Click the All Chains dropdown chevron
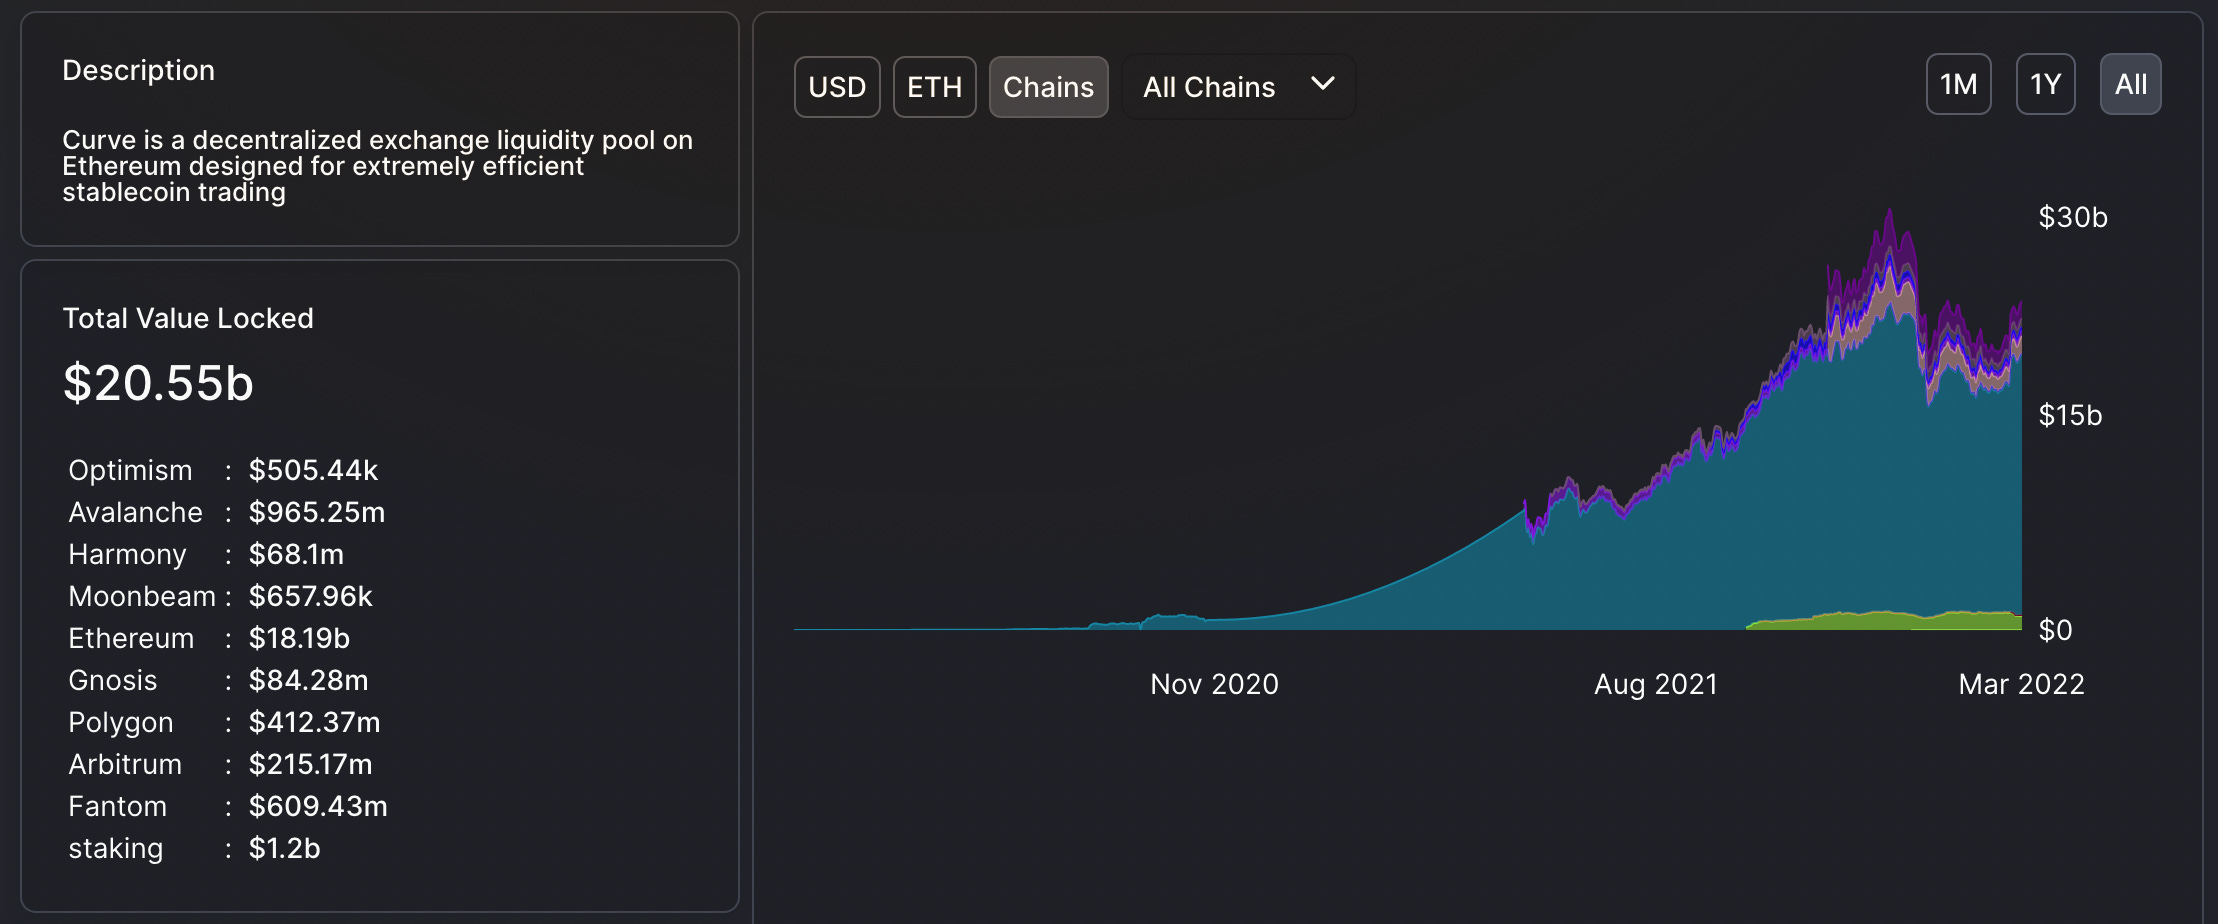 coord(1322,84)
